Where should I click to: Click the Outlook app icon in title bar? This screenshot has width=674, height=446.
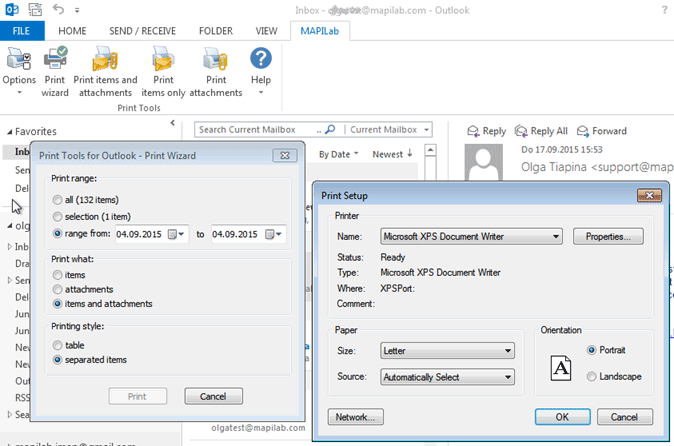click(12, 9)
